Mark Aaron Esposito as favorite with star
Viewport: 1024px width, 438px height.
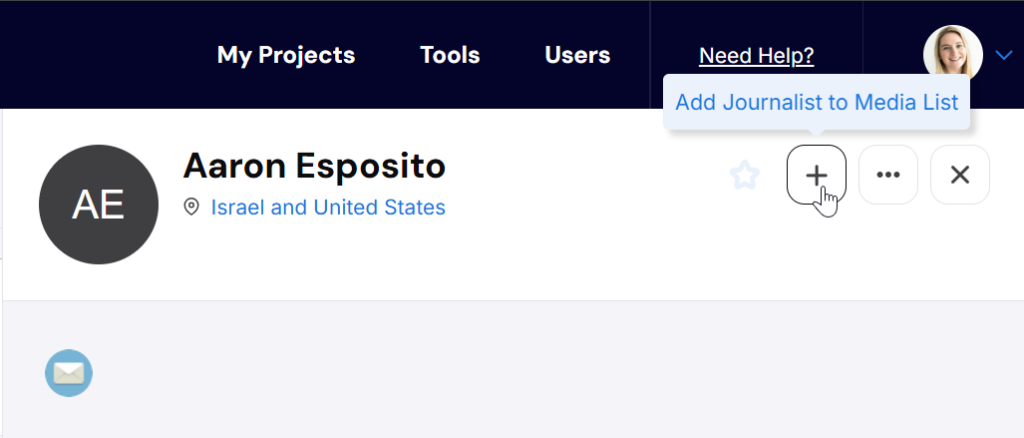click(x=744, y=175)
